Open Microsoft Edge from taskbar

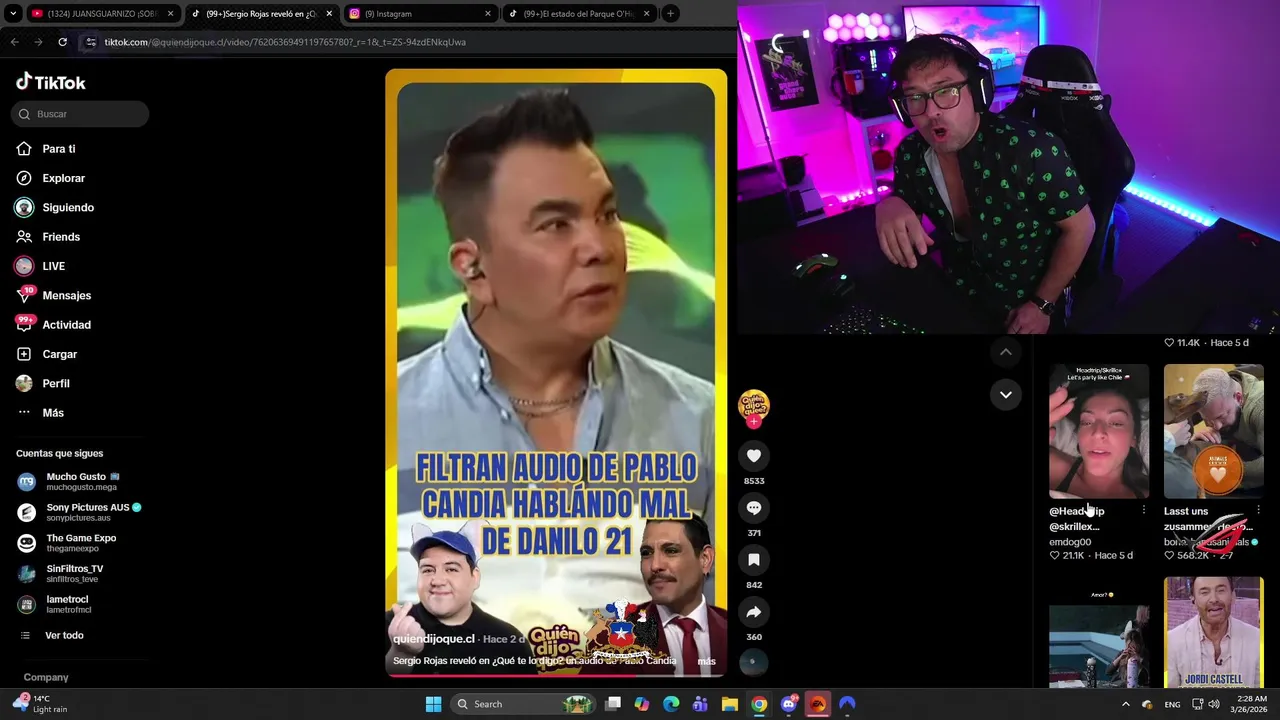[x=671, y=704]
